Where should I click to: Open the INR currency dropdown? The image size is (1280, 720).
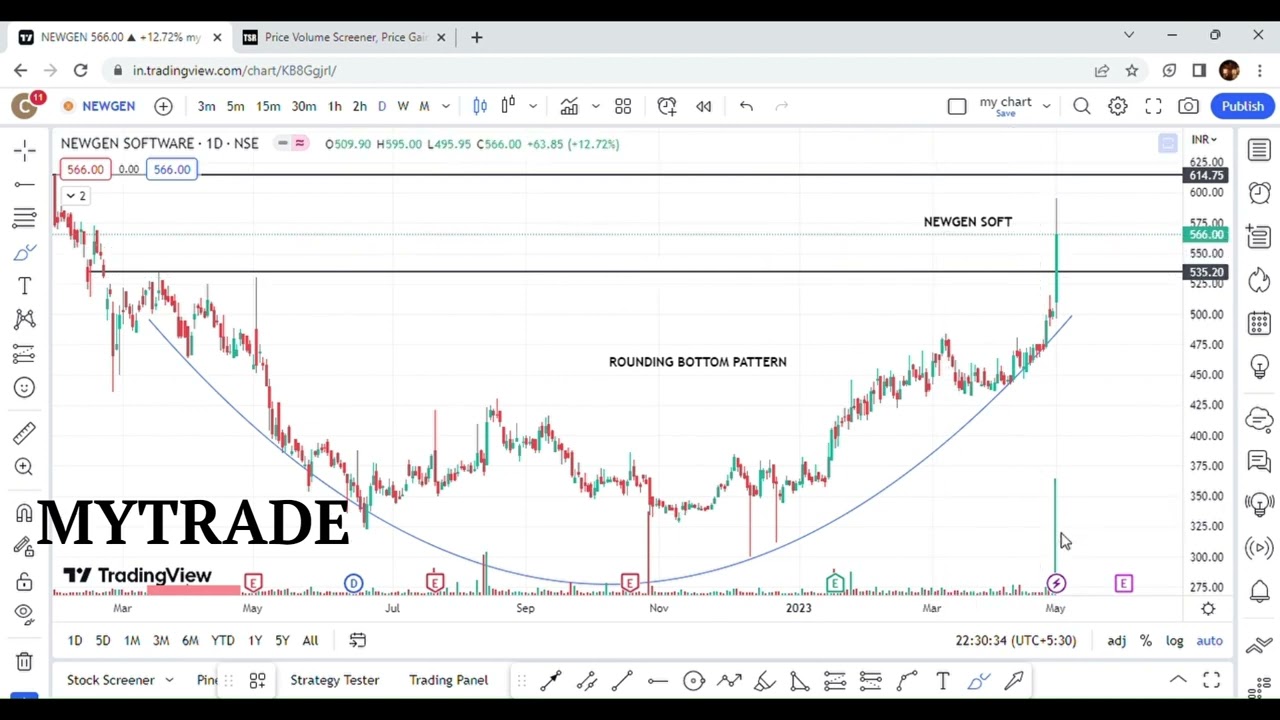point(1204,139)
